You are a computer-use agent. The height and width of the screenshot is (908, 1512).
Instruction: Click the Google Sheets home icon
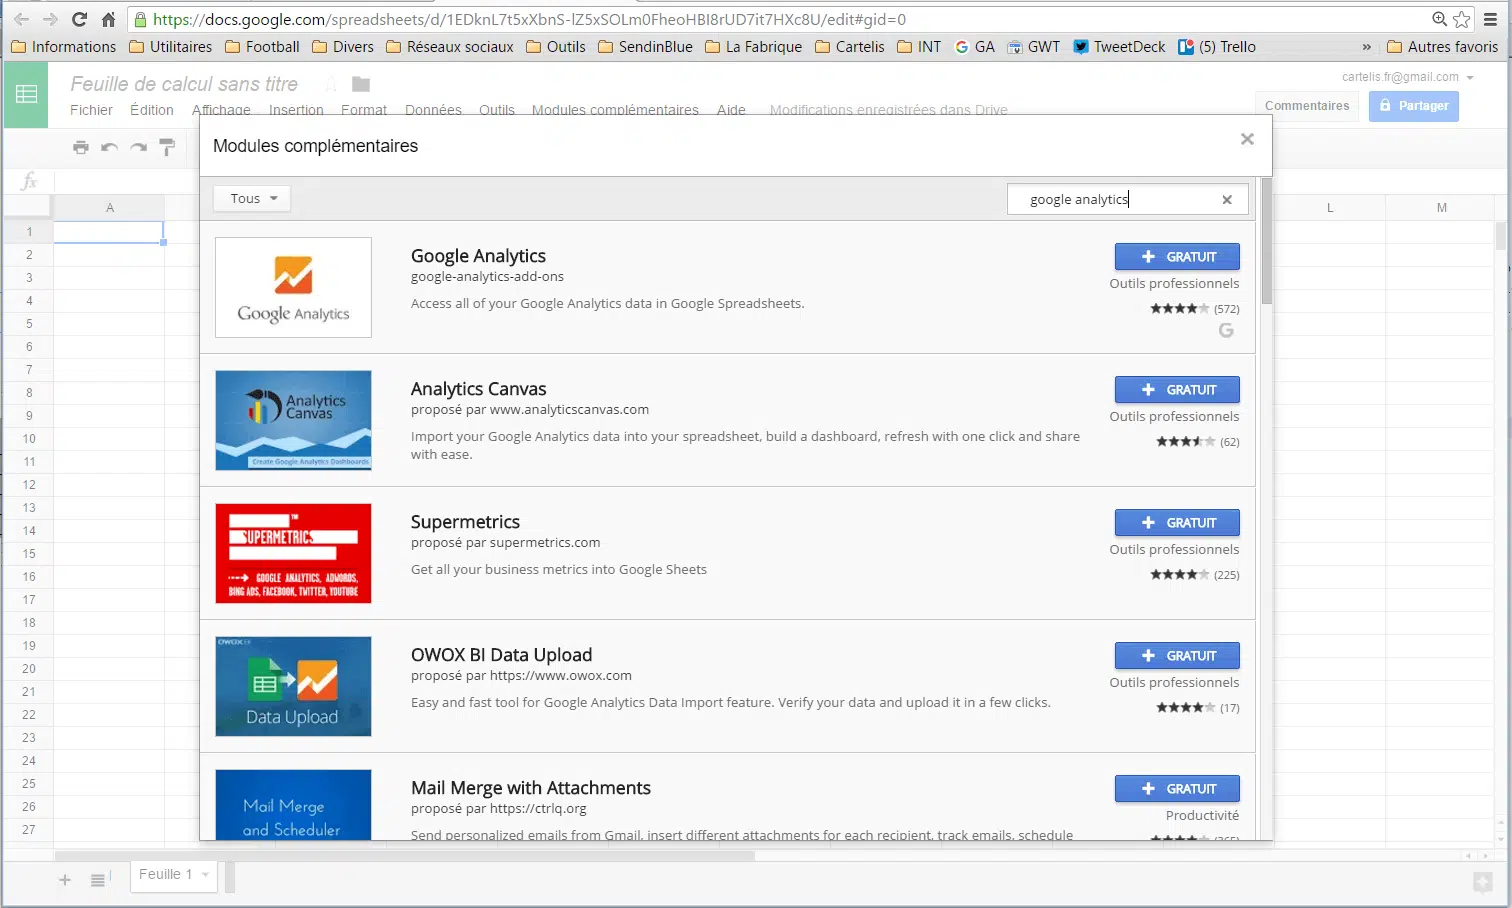26,94
